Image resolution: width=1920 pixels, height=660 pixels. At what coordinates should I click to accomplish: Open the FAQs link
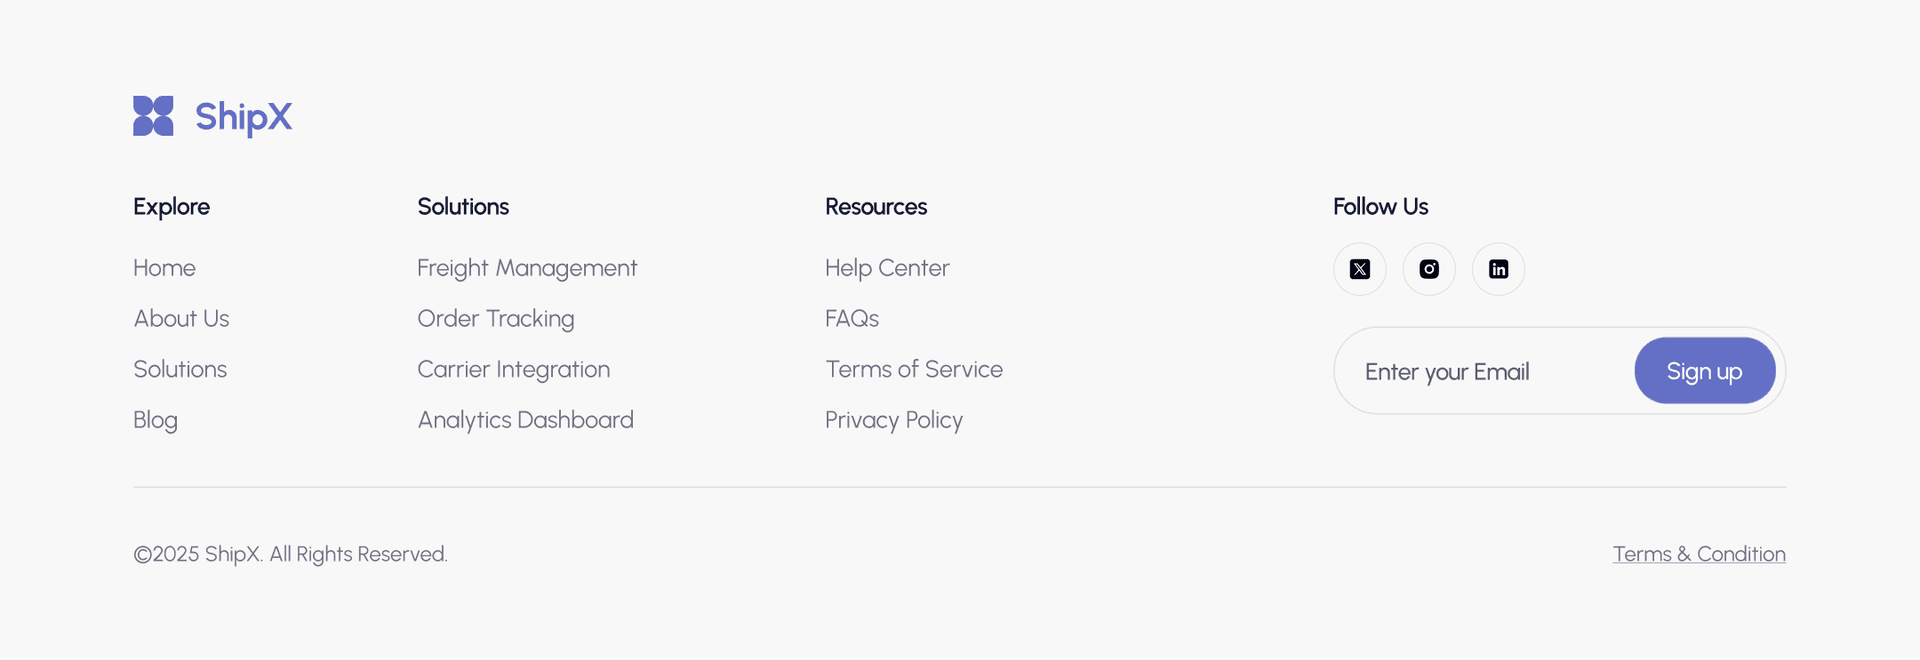click(x=852, y=318)
